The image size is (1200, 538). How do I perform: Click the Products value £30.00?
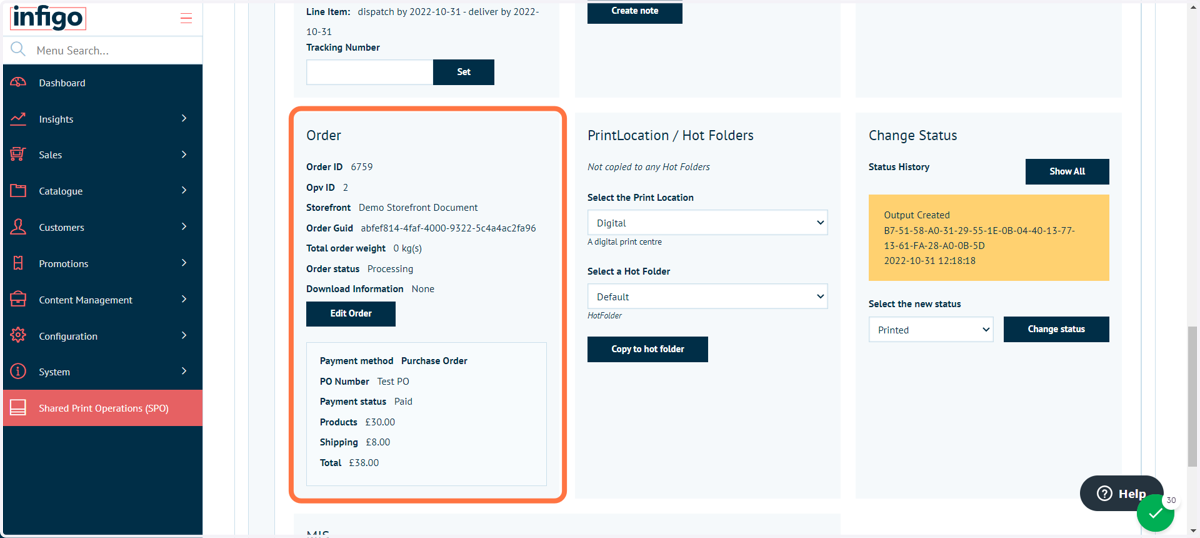pos(380,422)
